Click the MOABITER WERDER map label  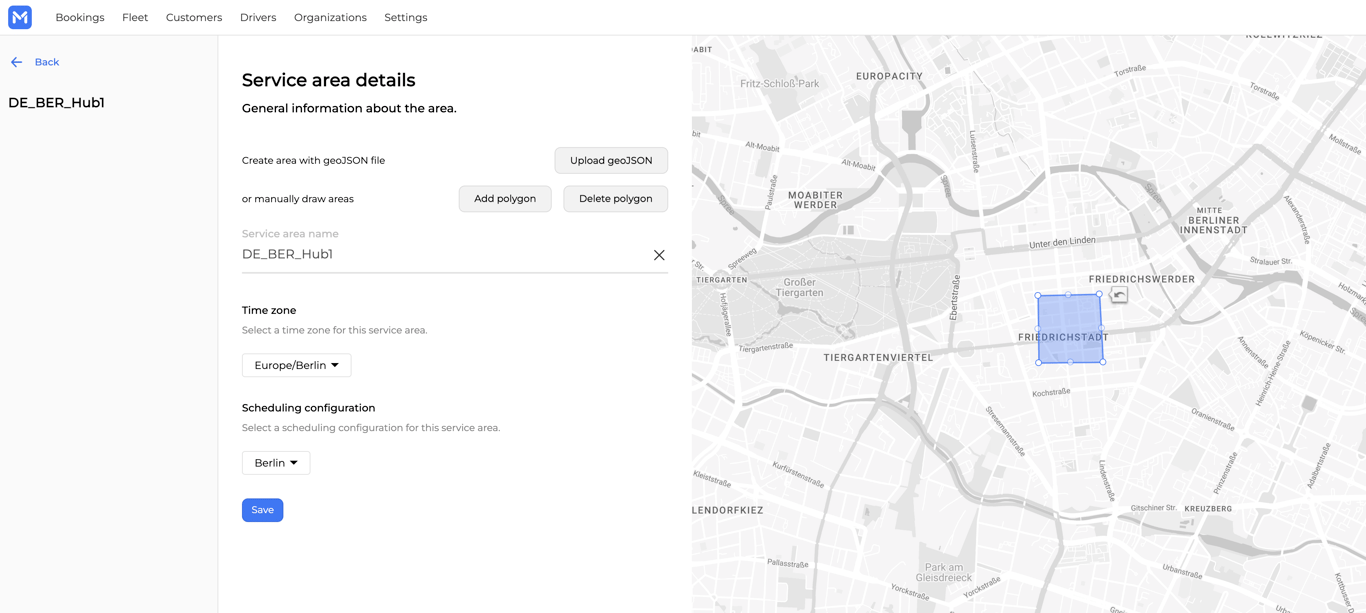(x=815, y=200)
